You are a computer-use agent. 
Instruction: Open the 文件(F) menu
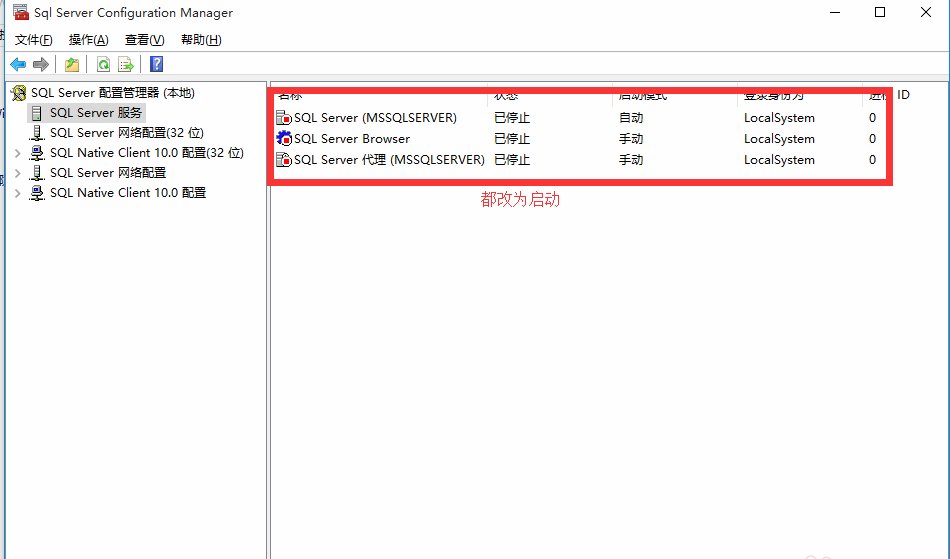pos(33,40)
